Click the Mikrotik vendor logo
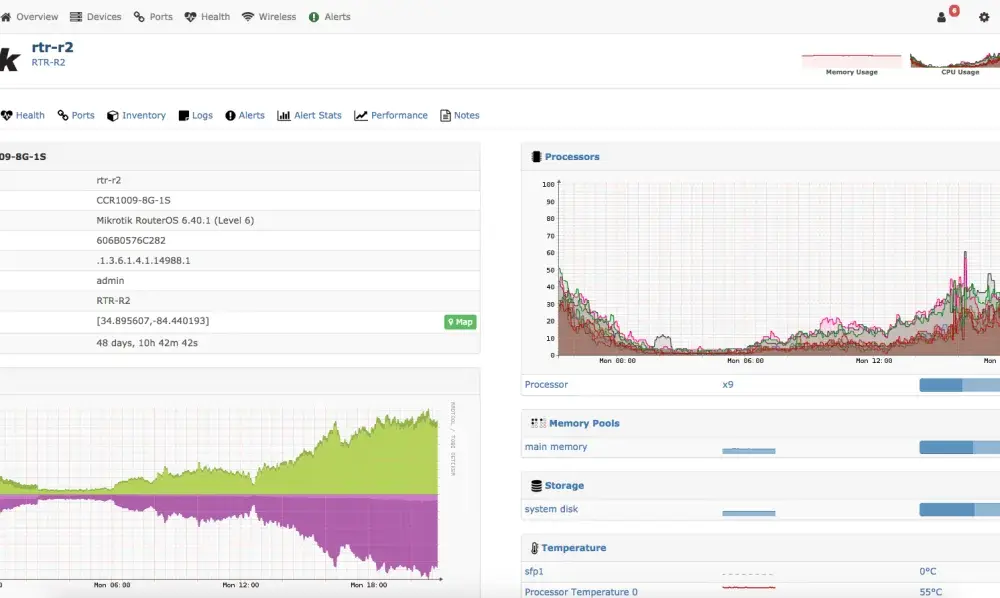 [x=10, y=60]
